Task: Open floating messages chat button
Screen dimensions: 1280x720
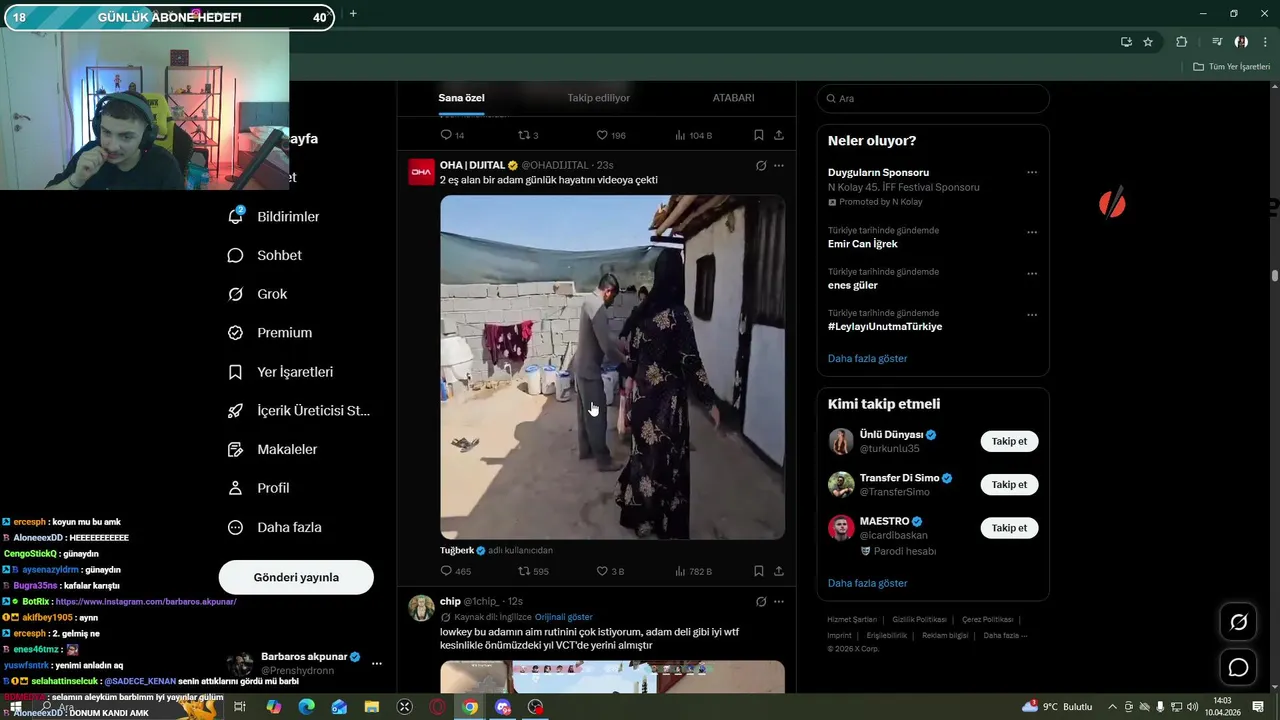Action: [1238, 667]
